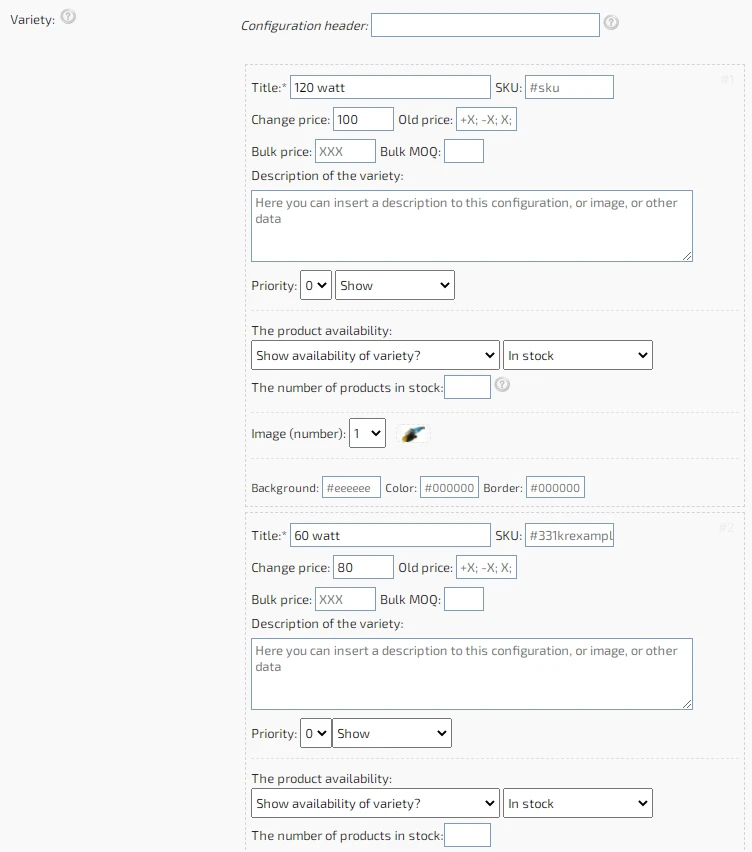The width and height of the screenshot is (752, 852).
Task: Expand first 'Show availability of variety?' dropdown
Action: point(375,355)
